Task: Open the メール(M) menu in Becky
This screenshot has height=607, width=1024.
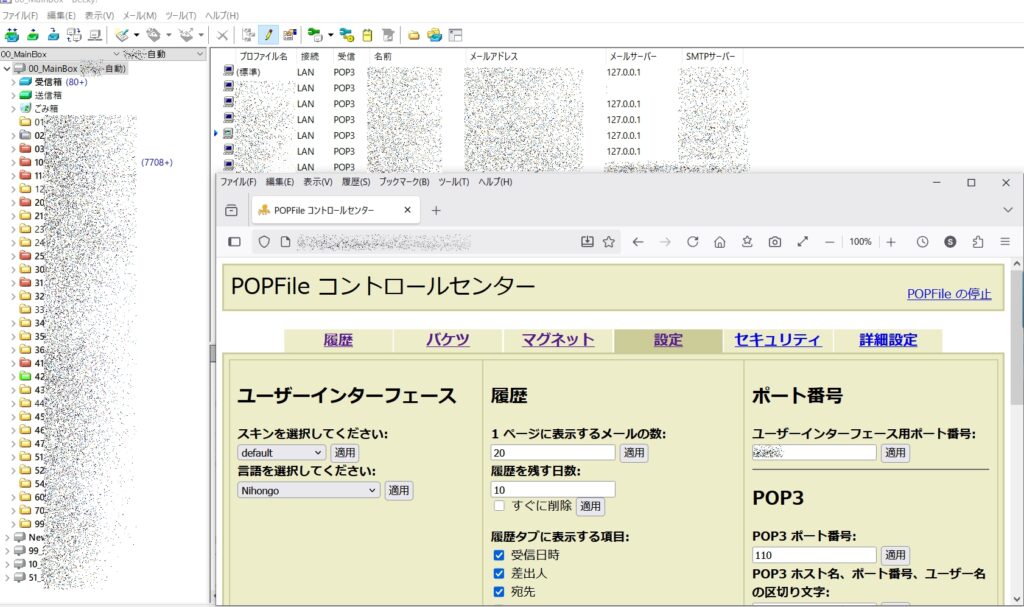Action: [139, 16]
